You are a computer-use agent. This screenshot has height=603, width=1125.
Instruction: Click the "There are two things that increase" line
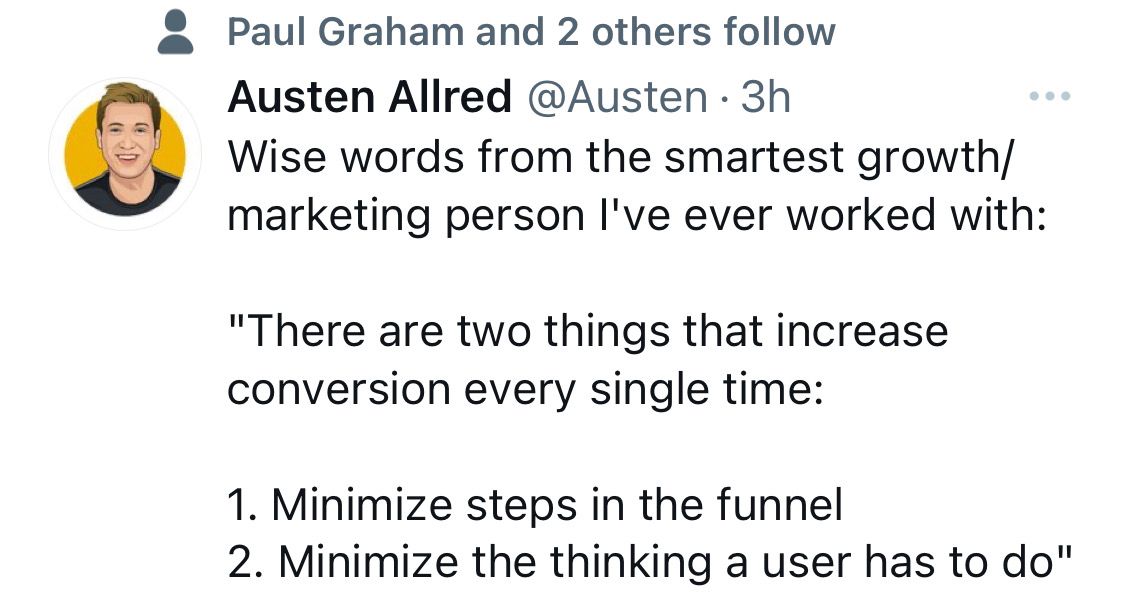click(x=588, y=332)
